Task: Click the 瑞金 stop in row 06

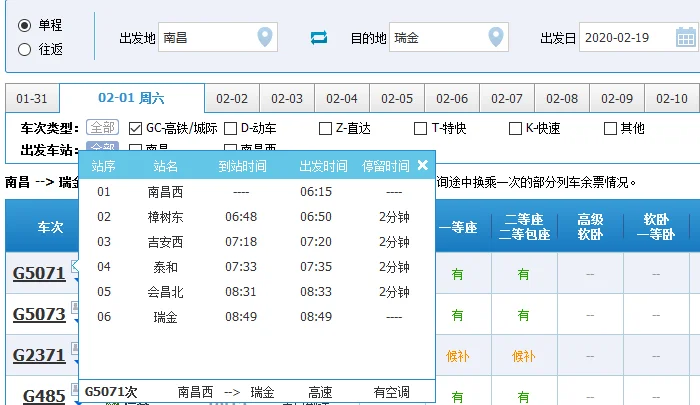Action: (165, 317)
